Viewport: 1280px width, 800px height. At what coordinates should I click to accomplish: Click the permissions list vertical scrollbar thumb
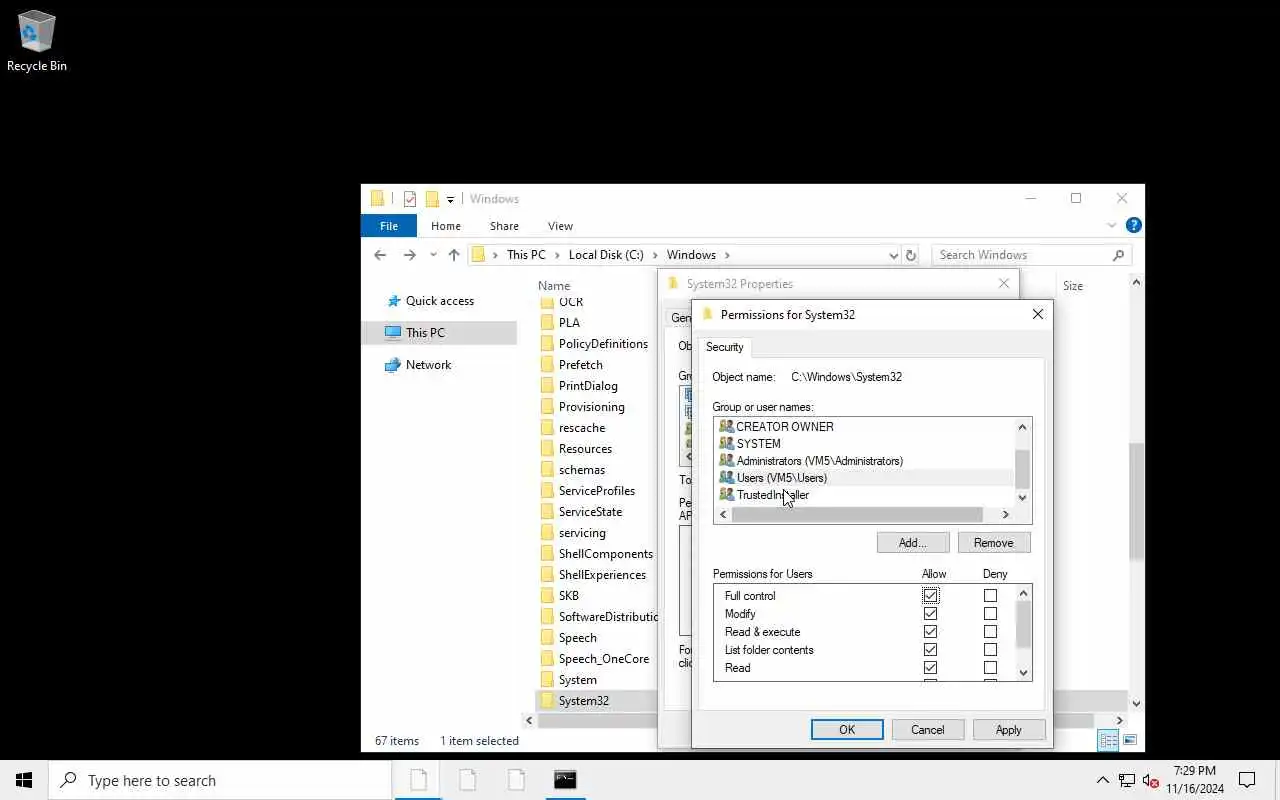1022,625
